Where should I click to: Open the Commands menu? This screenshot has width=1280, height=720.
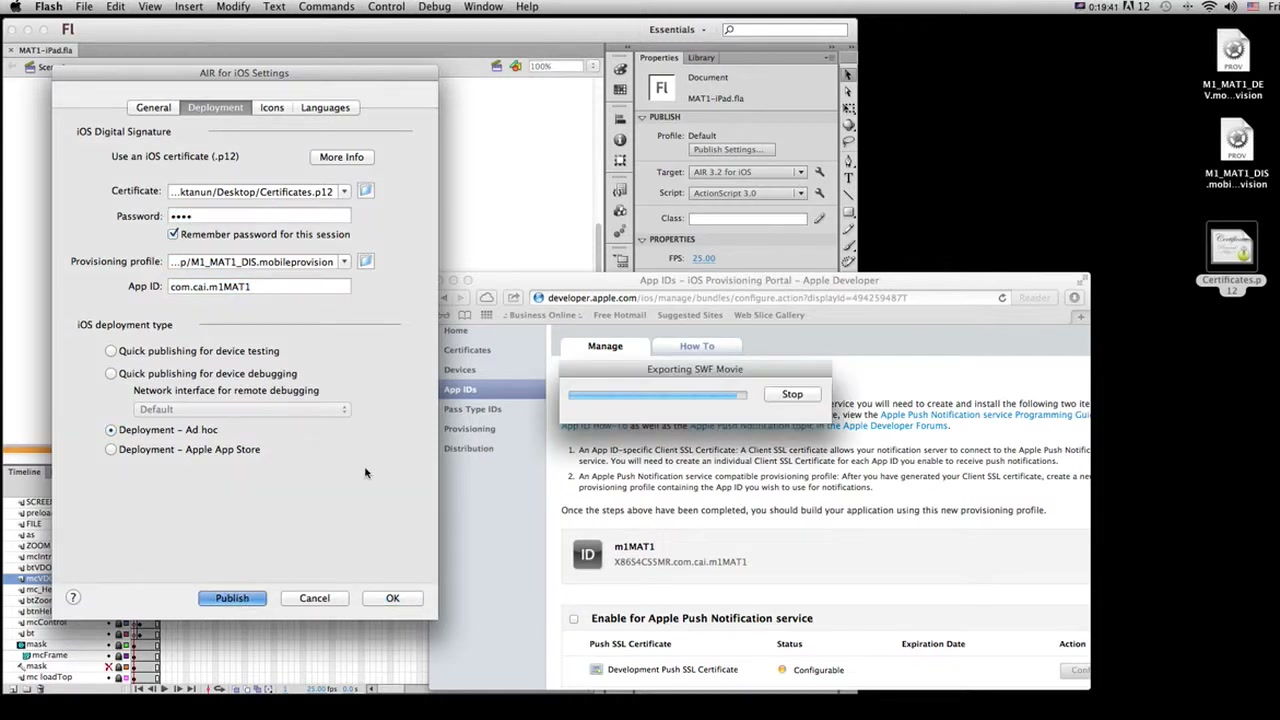[326, 7]
